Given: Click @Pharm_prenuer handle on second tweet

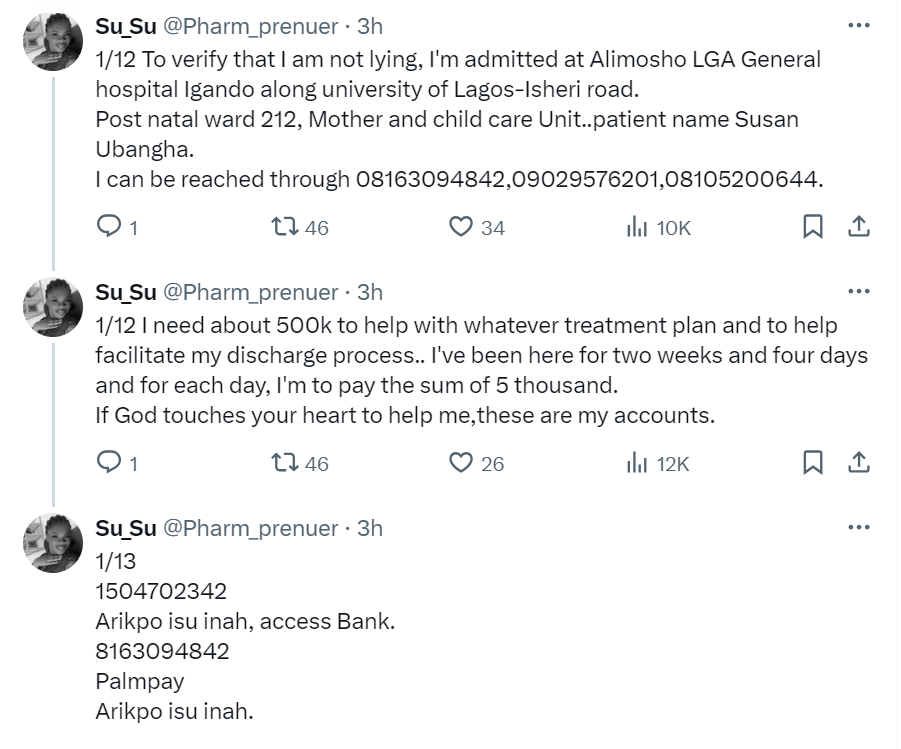Looking at the screenshot, I should coord(250,292).
